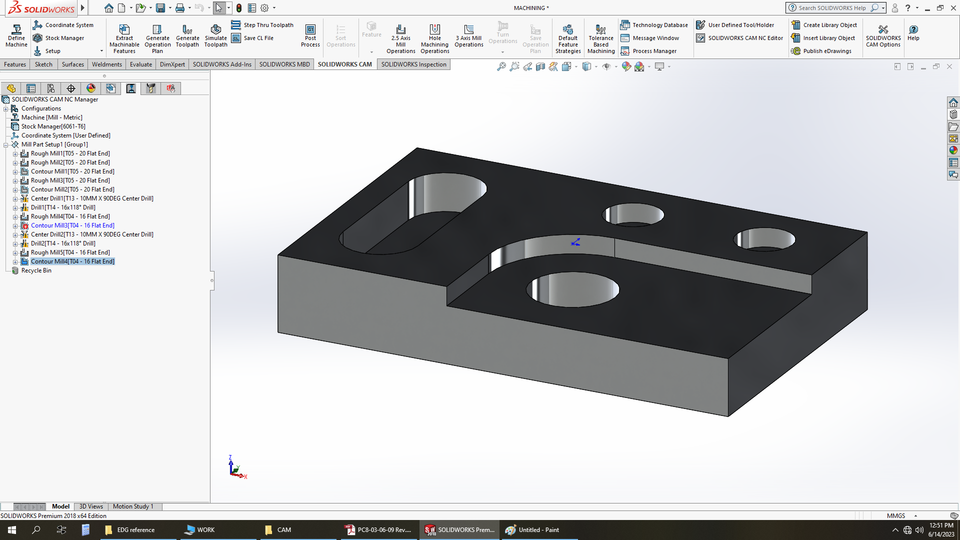Expand the Center Drill1 operation node
The image size is (960, 540).
coord(15,198)
